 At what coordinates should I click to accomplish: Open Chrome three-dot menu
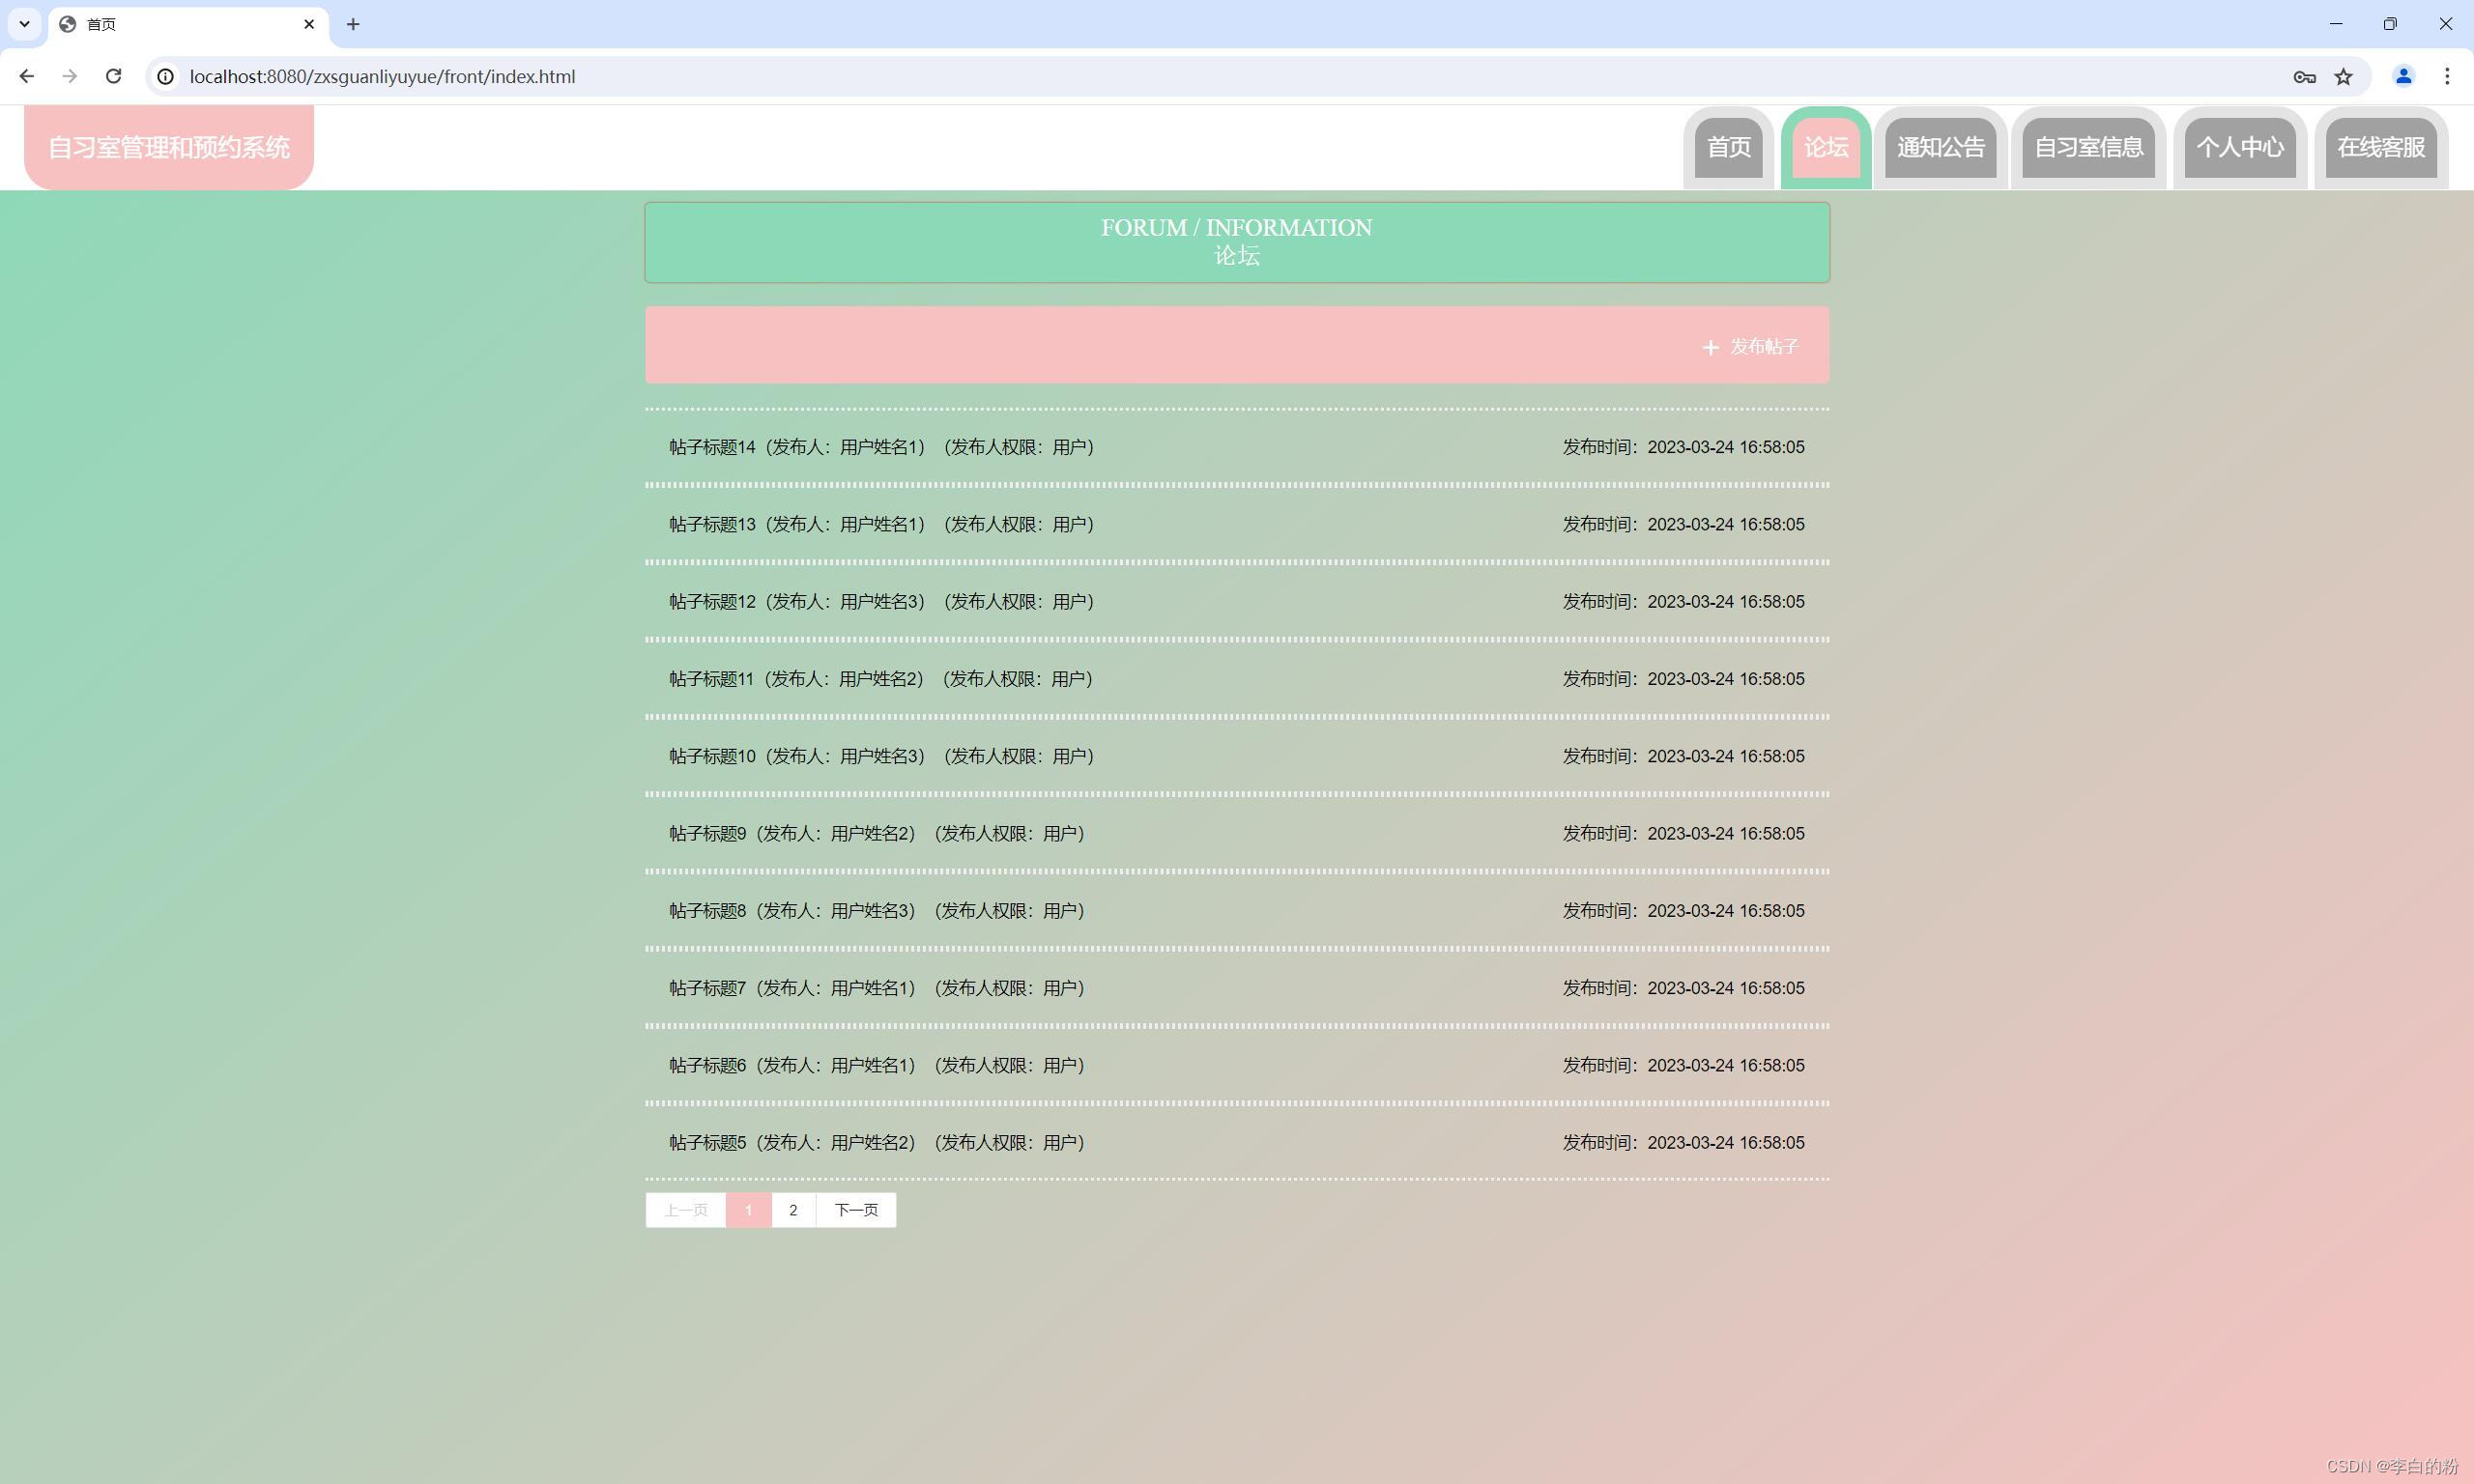click(2447, 76)
